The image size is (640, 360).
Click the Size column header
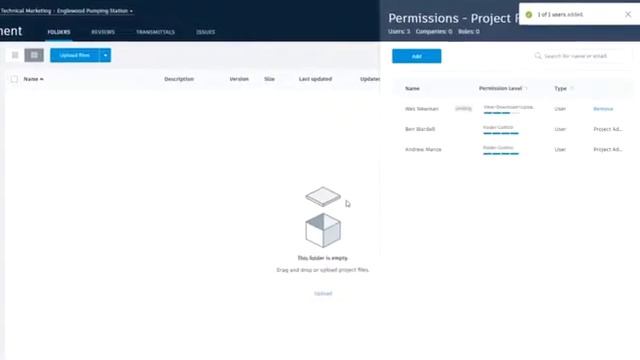[x=269, y=79]
